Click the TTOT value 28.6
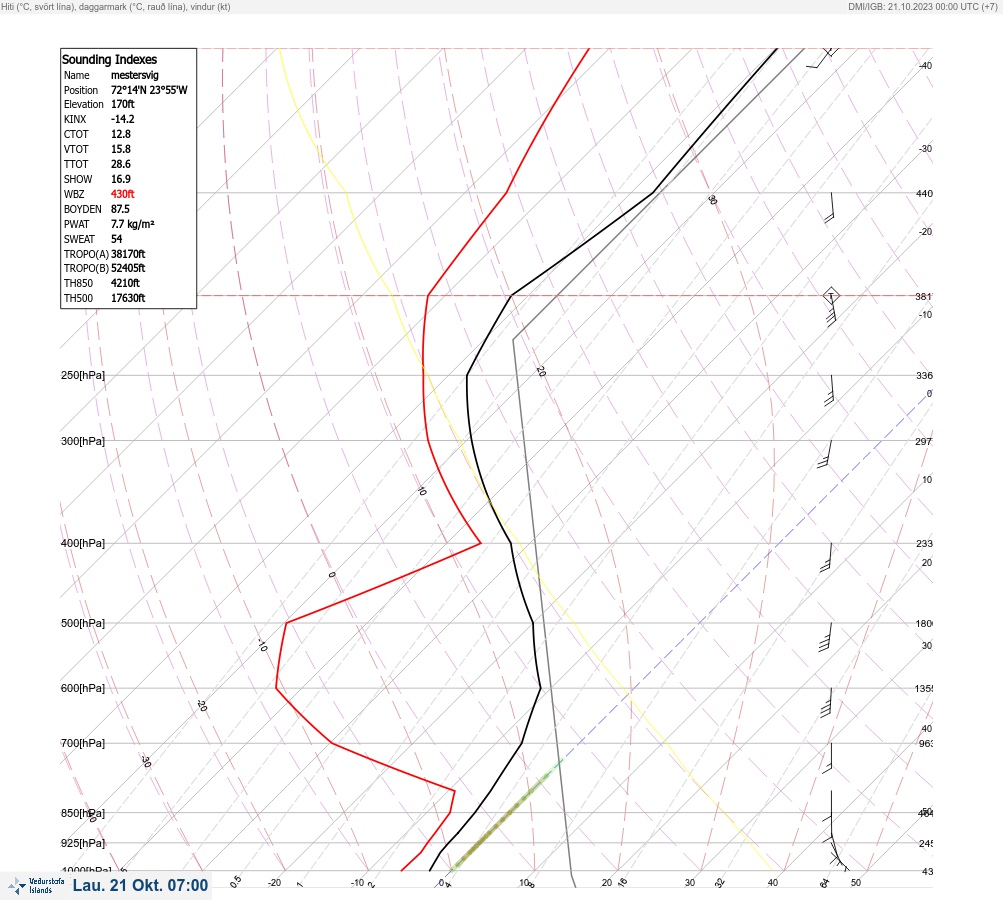The width and height of the screenshot is (1003, 900). tap(120, 164)
